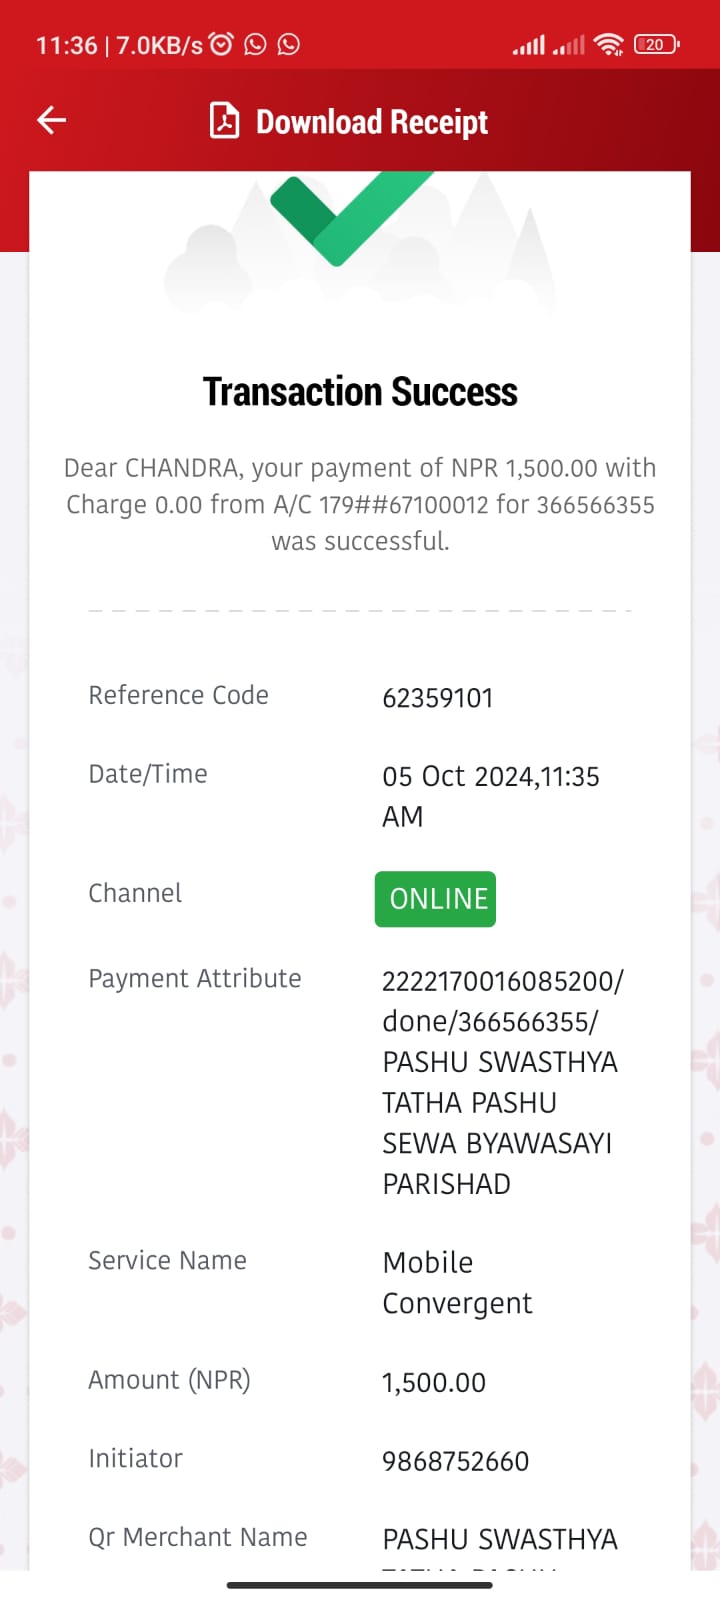720x1600 pixels.
Task: Tap the back arrow icon
Action: tap(51, 120)
